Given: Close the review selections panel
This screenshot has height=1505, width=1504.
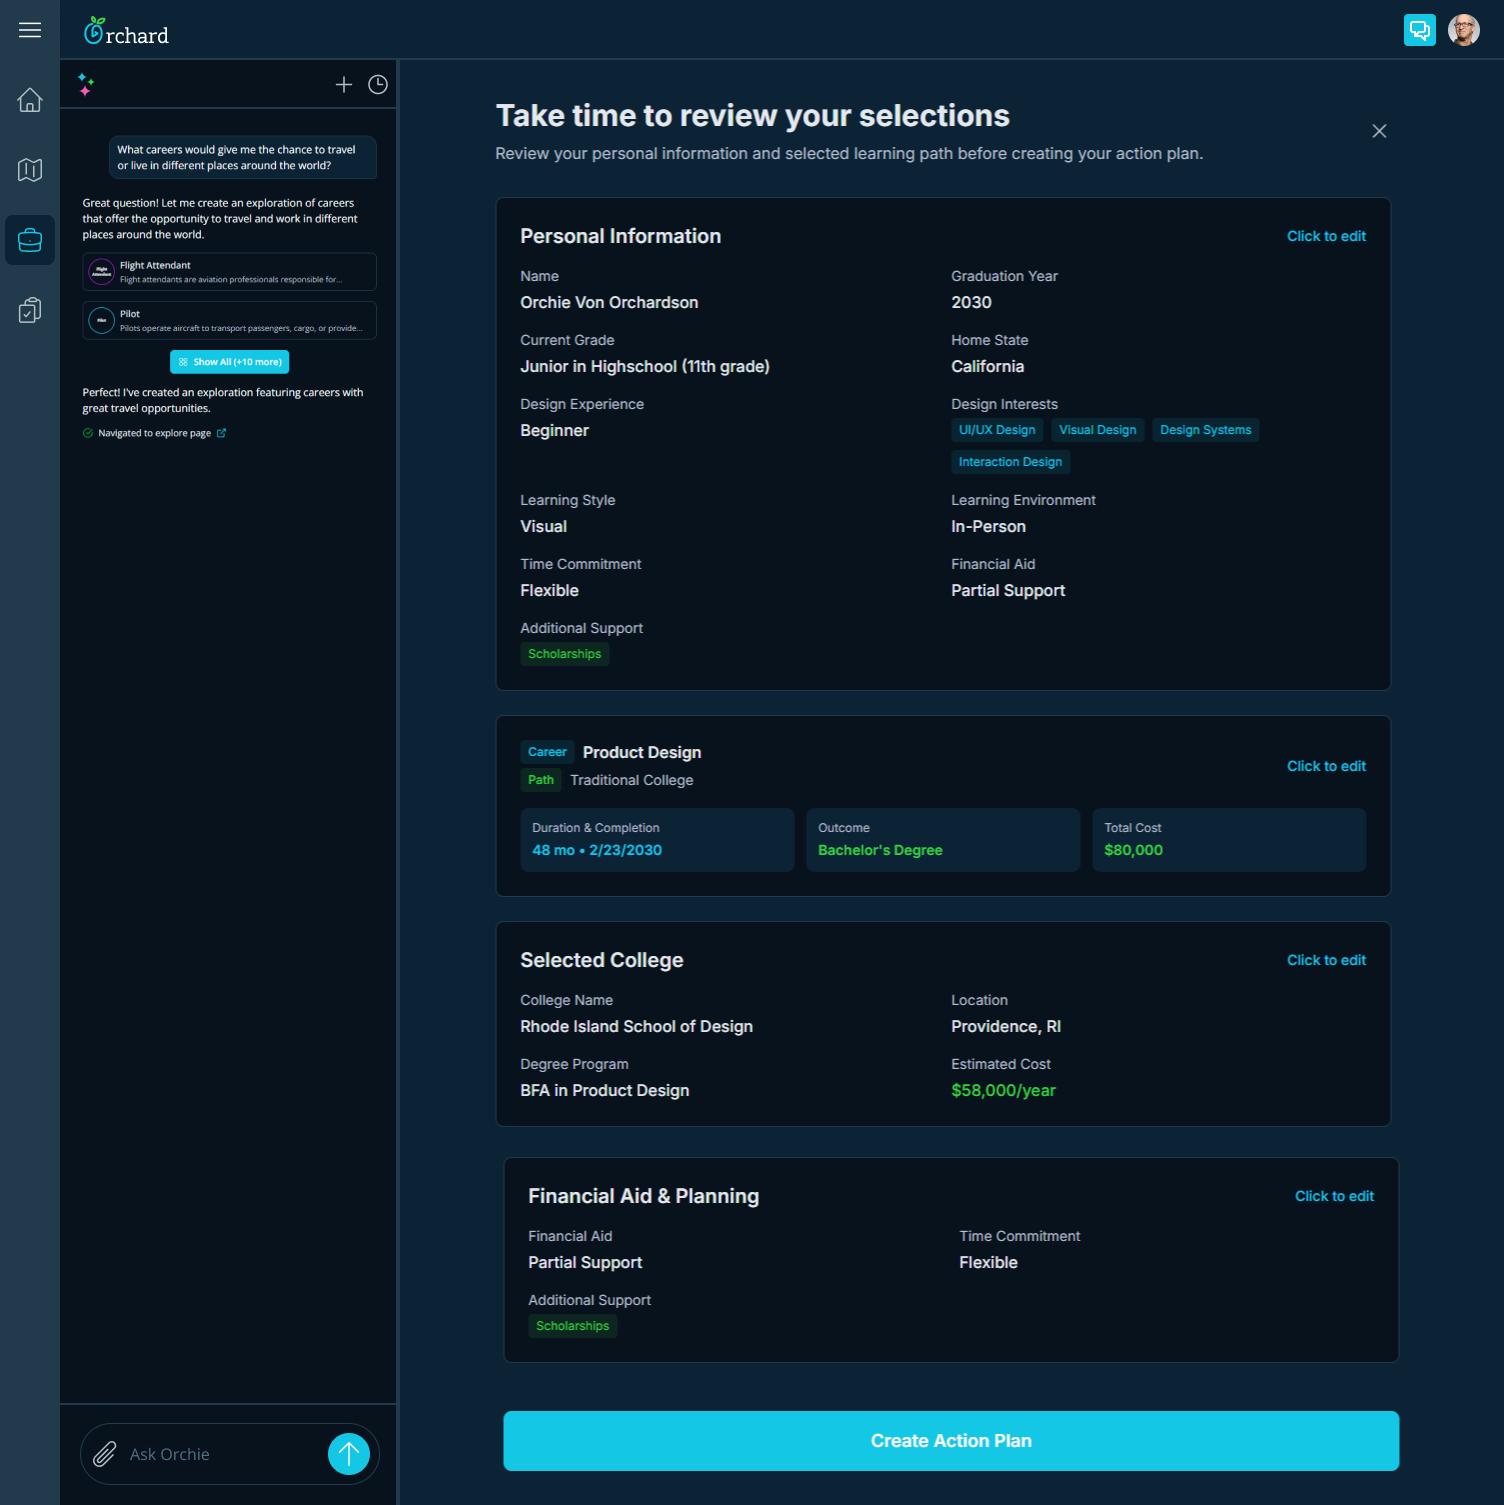Looking at the screenshot, I should (x=1379, y=131).
